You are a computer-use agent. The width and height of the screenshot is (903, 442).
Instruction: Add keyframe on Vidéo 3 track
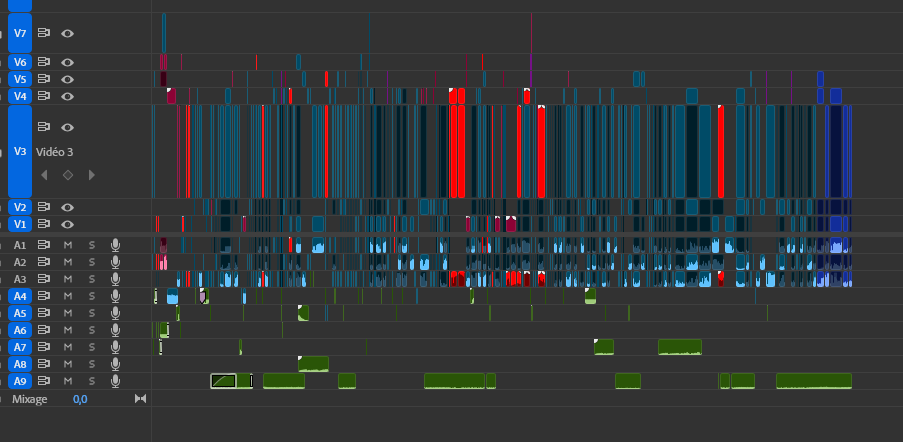pyautogui.click(x=68, y=175)
